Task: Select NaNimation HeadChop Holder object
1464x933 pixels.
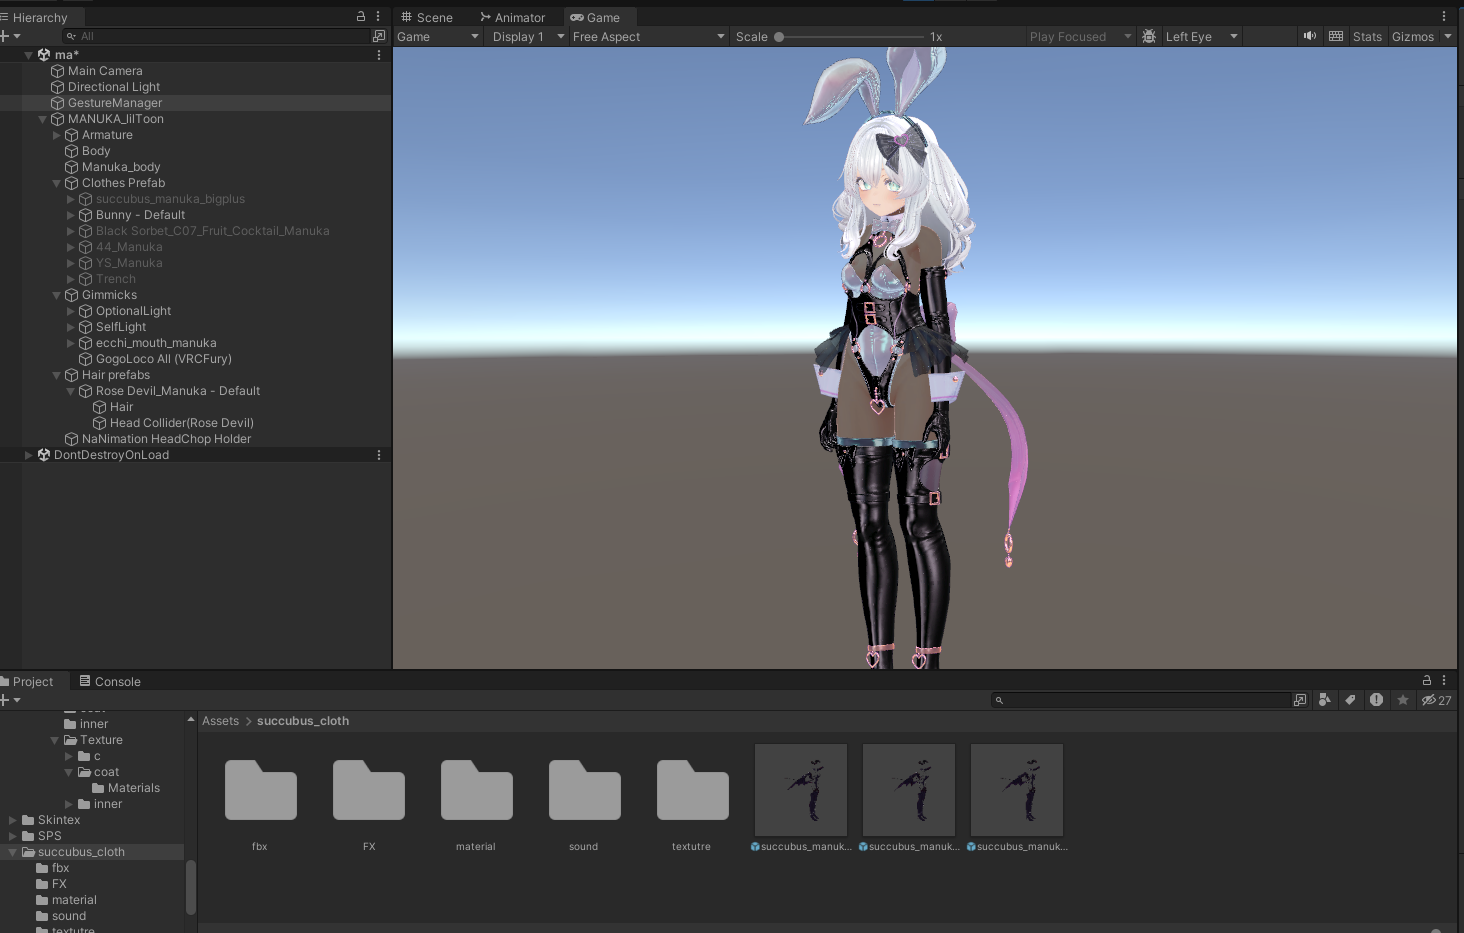Action: 166,439
